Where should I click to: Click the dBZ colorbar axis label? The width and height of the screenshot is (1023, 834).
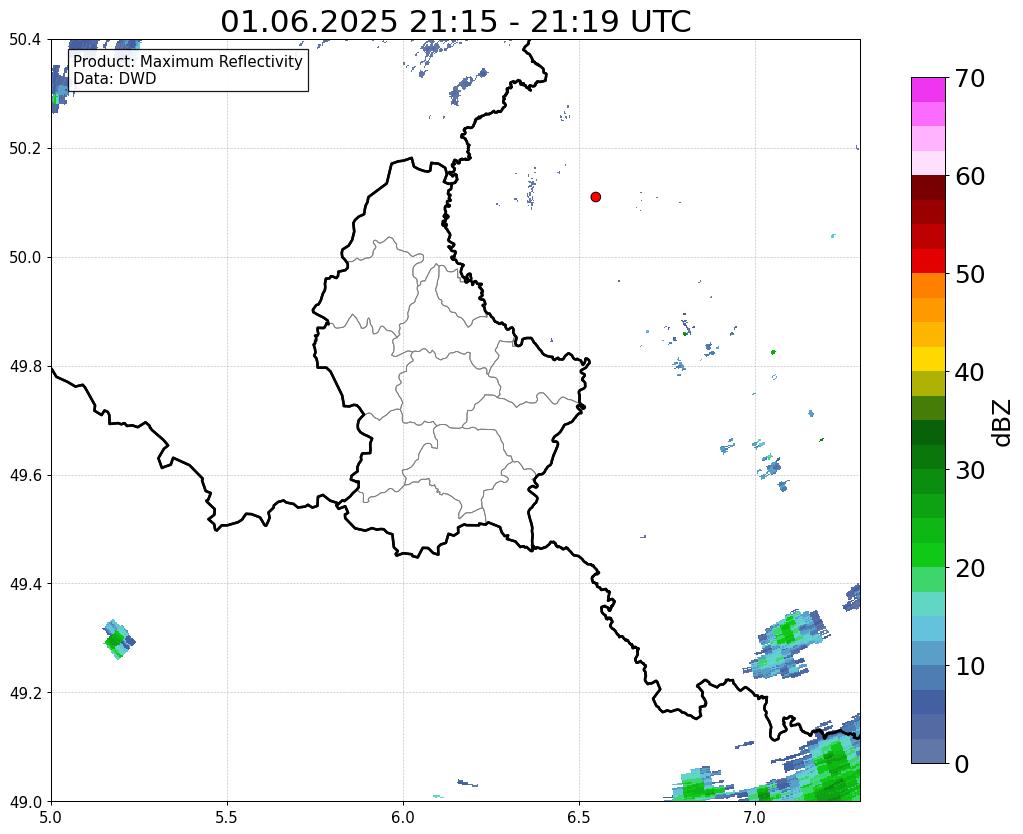pos(1003,423)
